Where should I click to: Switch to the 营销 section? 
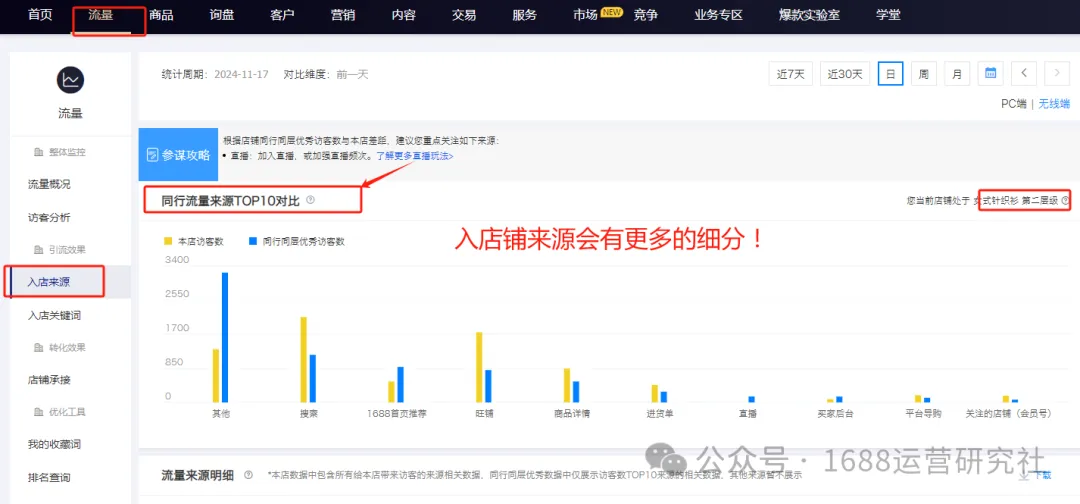[343, 14]
